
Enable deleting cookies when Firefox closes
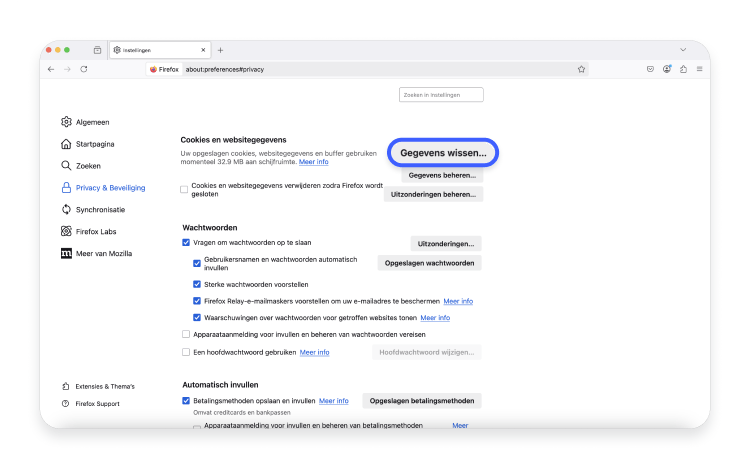(185, 189)
